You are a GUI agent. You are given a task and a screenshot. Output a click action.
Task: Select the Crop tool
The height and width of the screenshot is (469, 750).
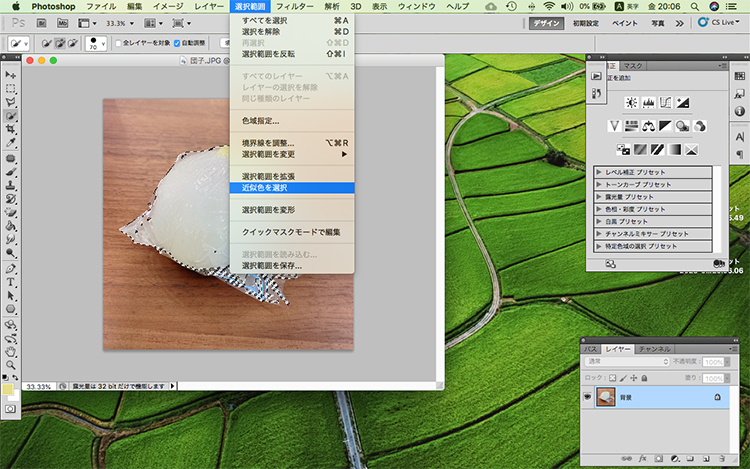click(11, 129)
